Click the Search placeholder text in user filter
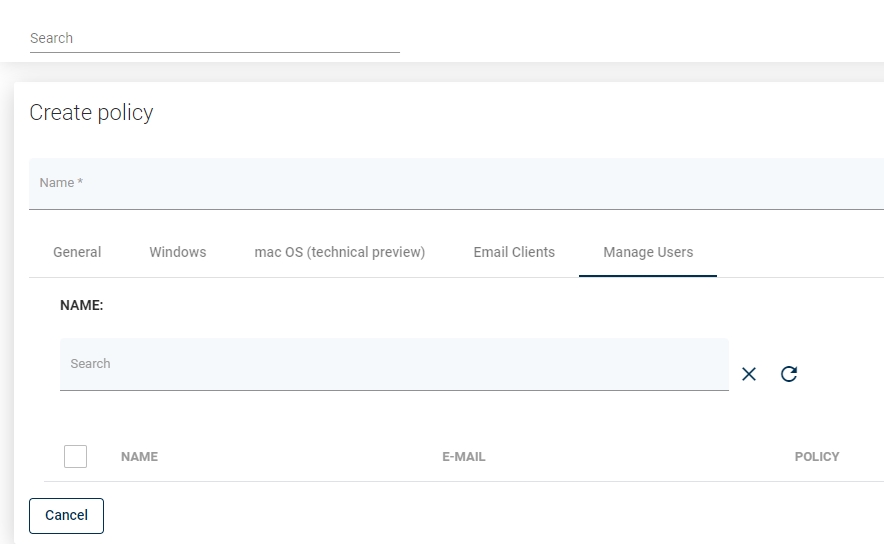Image resolution: width=884 pixels, height=544 pixels. [90, 364]
